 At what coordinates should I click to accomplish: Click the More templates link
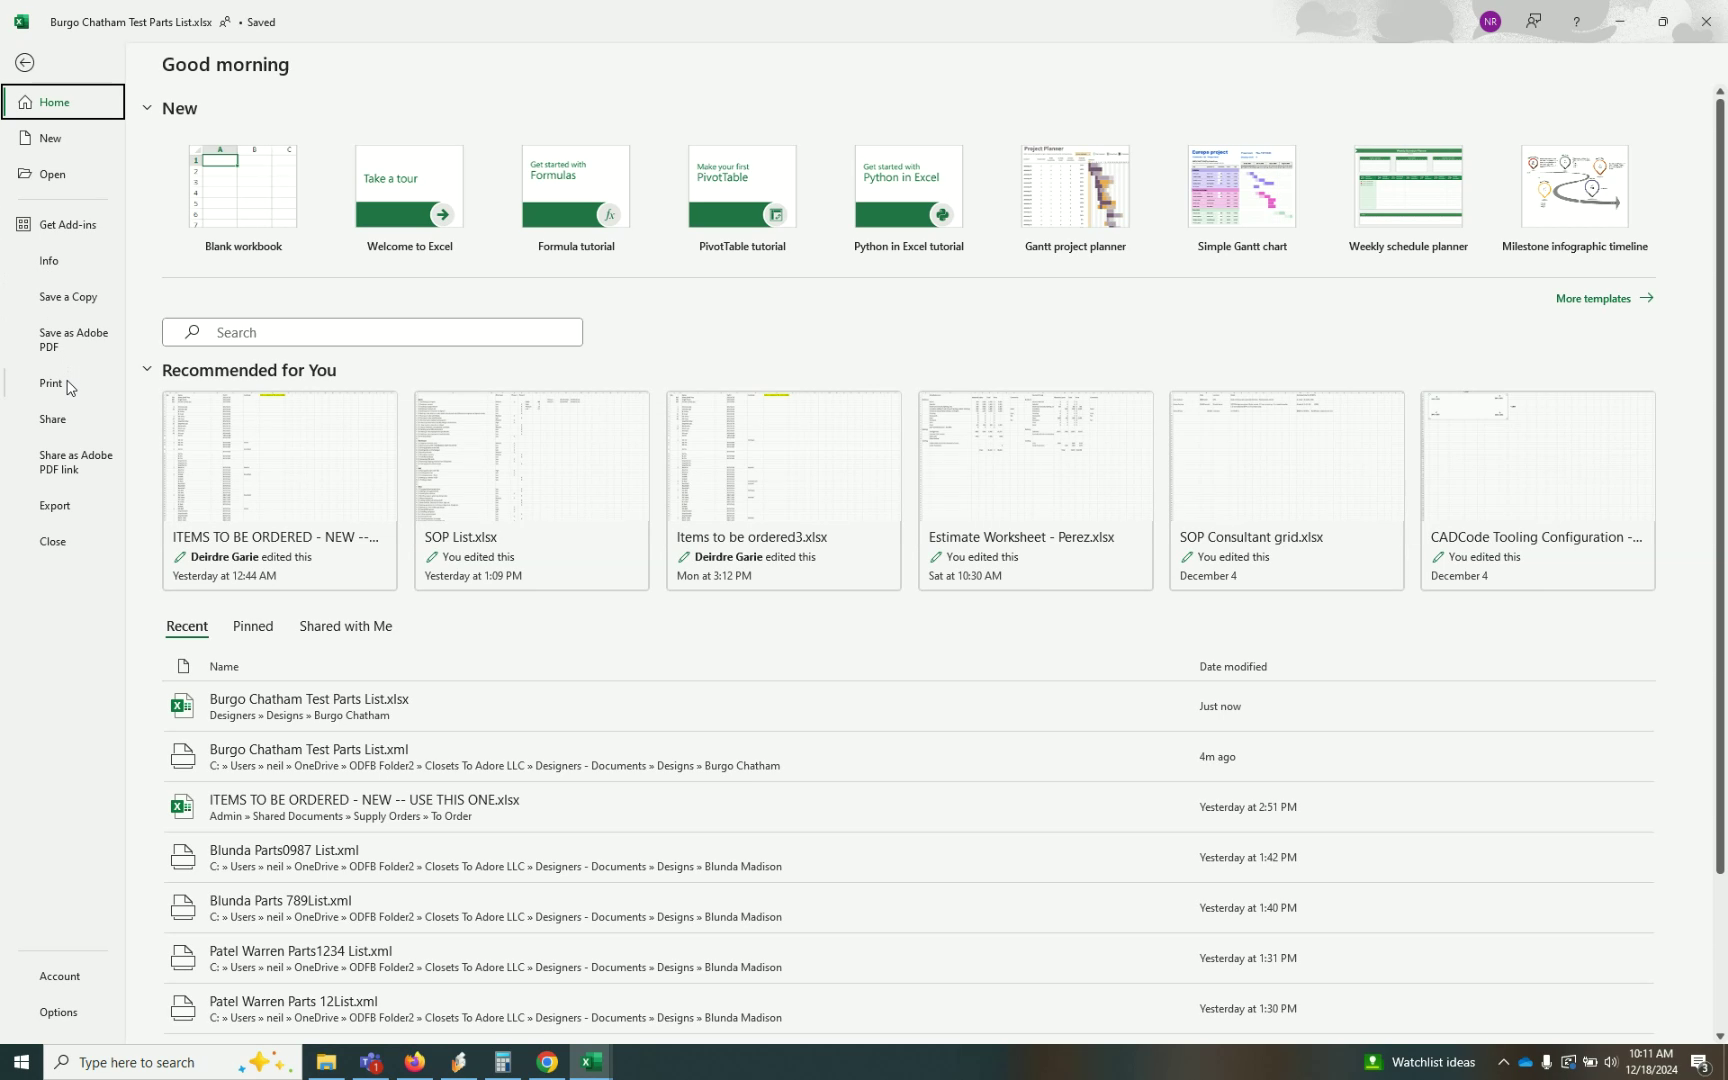(x=1604, y=299)
